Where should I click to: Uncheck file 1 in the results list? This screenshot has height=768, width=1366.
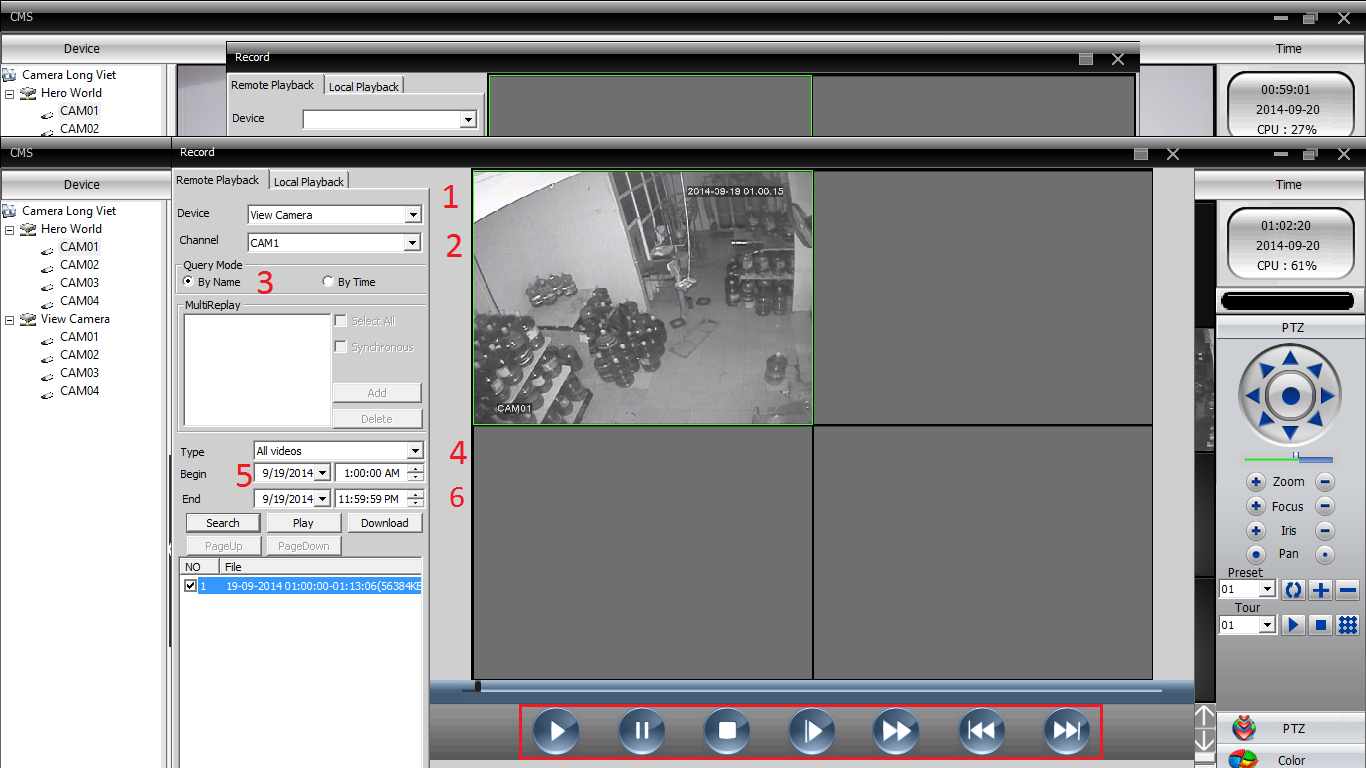(191, 586)
